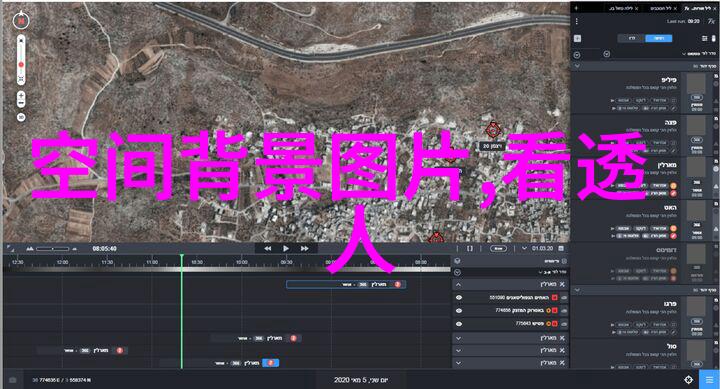This screenshot has width=720, height=389.
Task: Collapse the expanded layer group using its up chevron
Action: [x=458, y=285]
